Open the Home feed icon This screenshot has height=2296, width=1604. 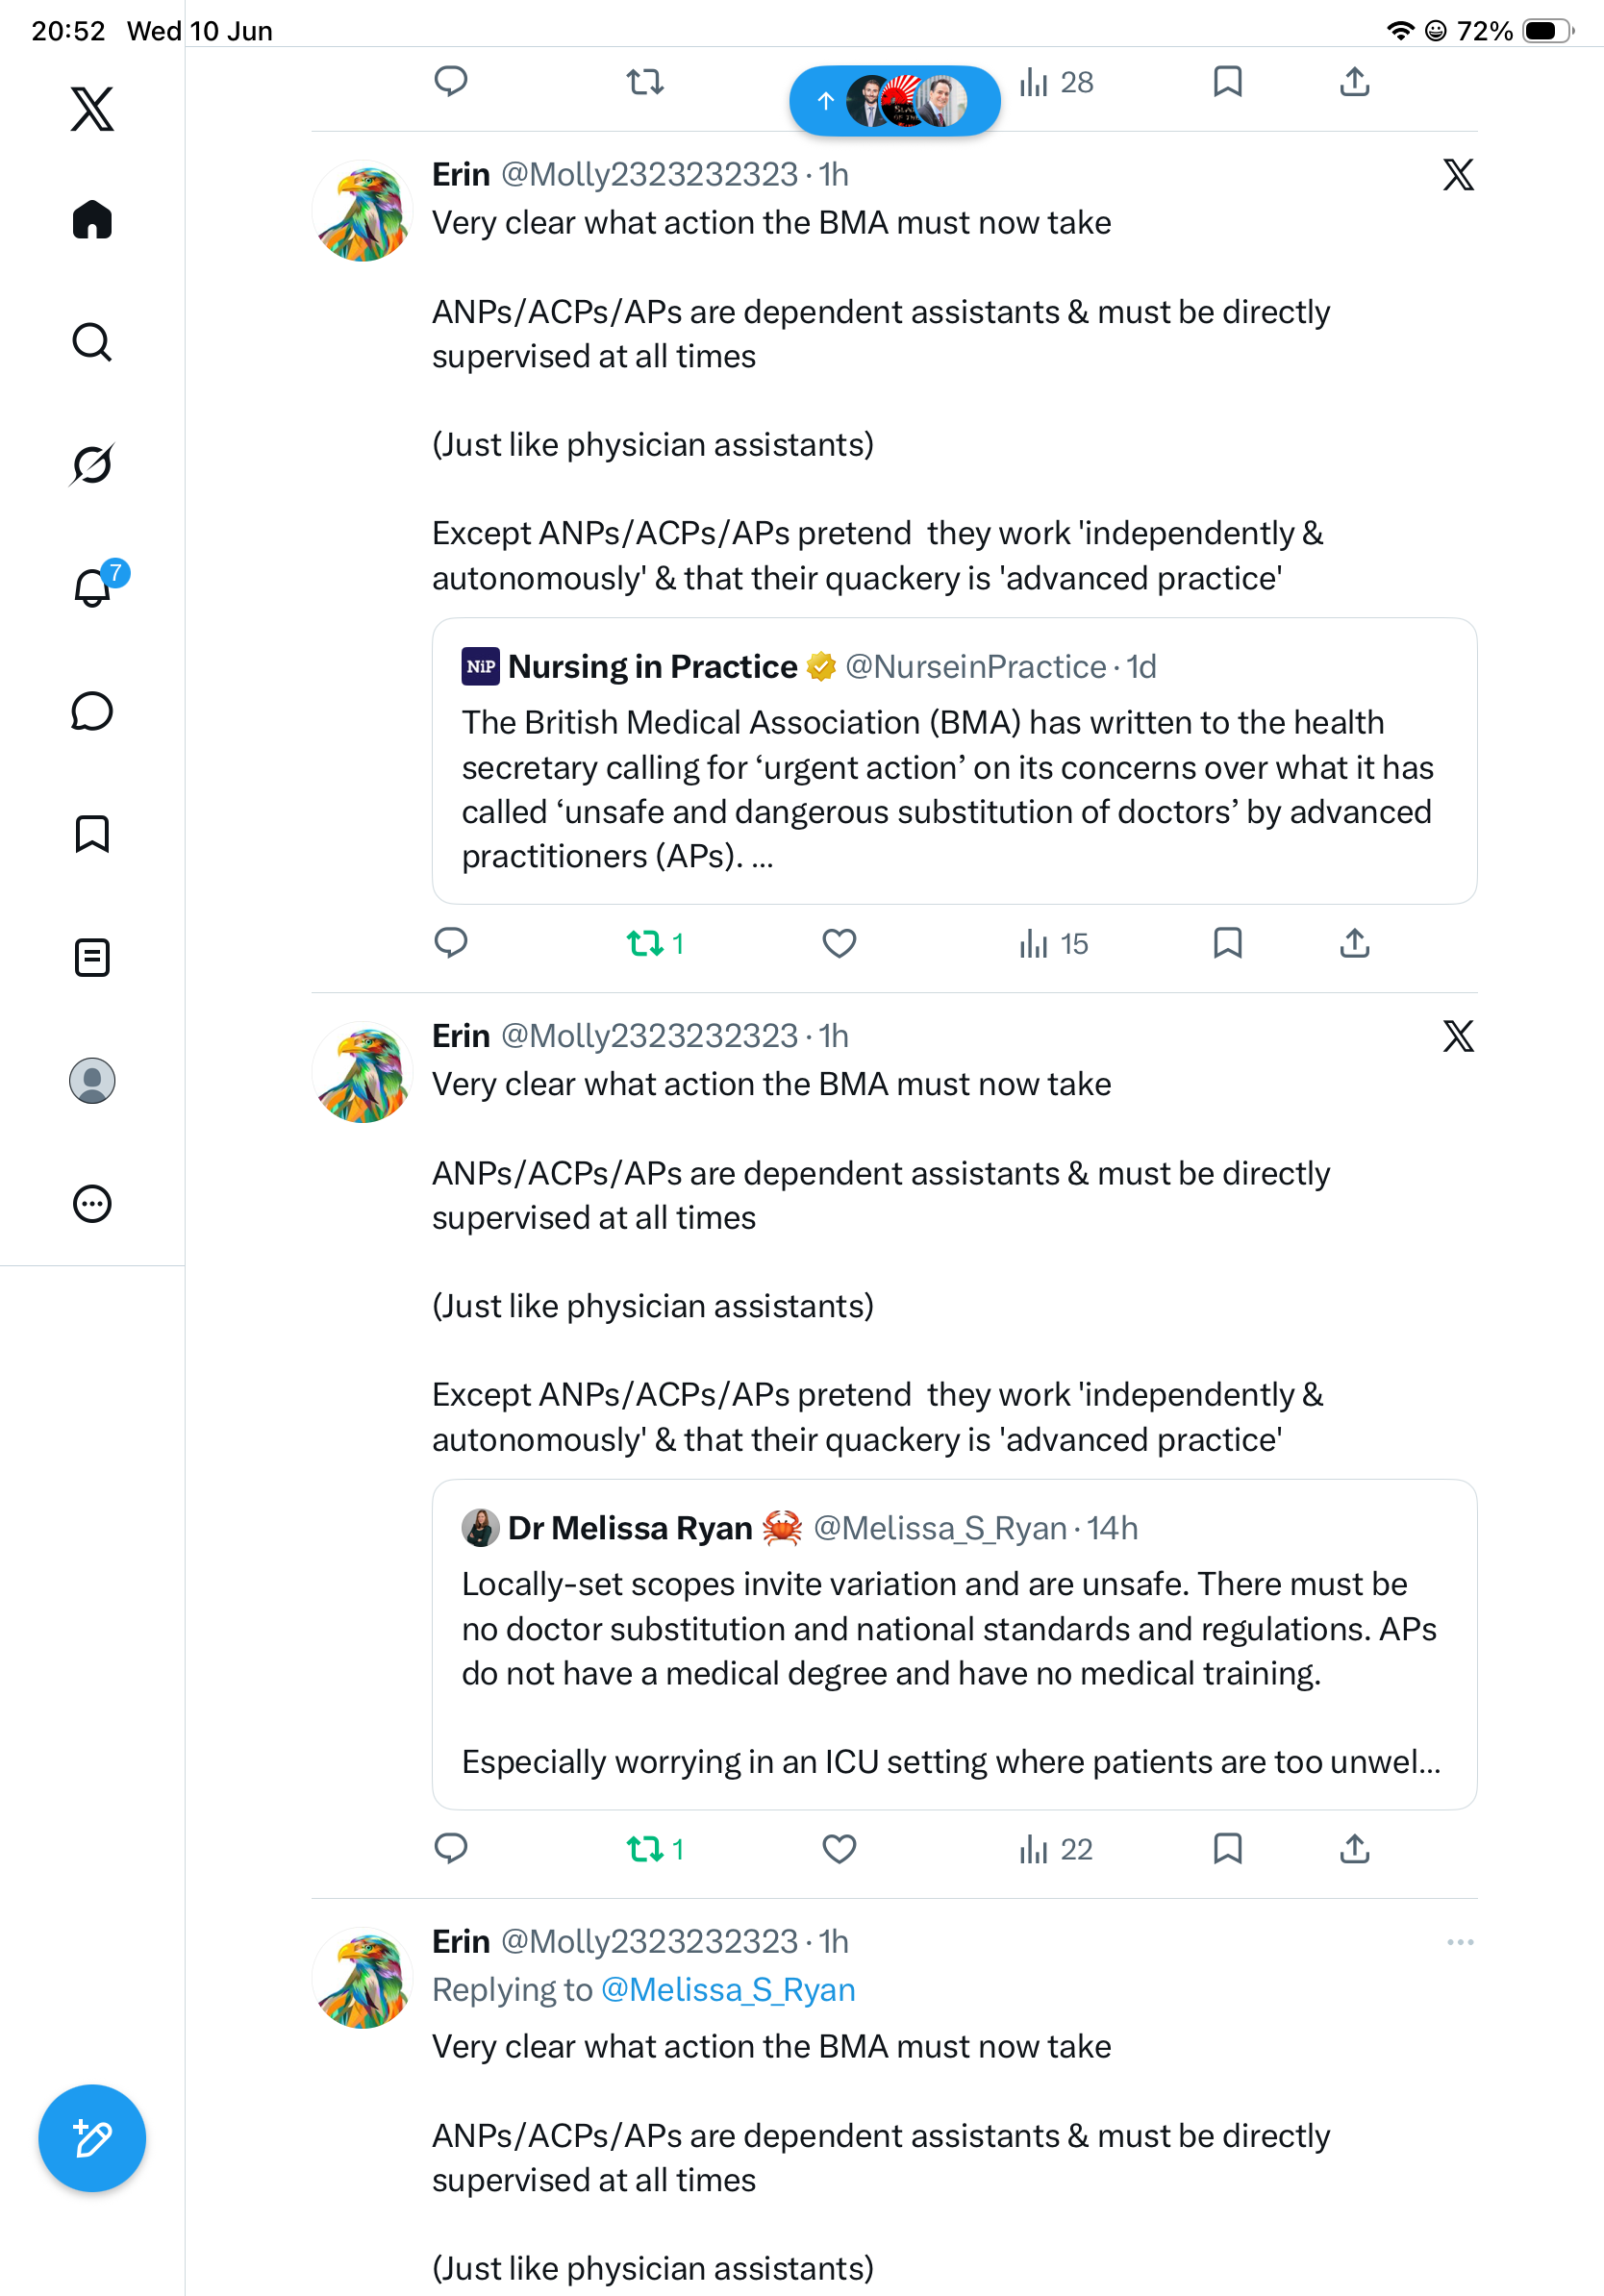tap(92, 219)
